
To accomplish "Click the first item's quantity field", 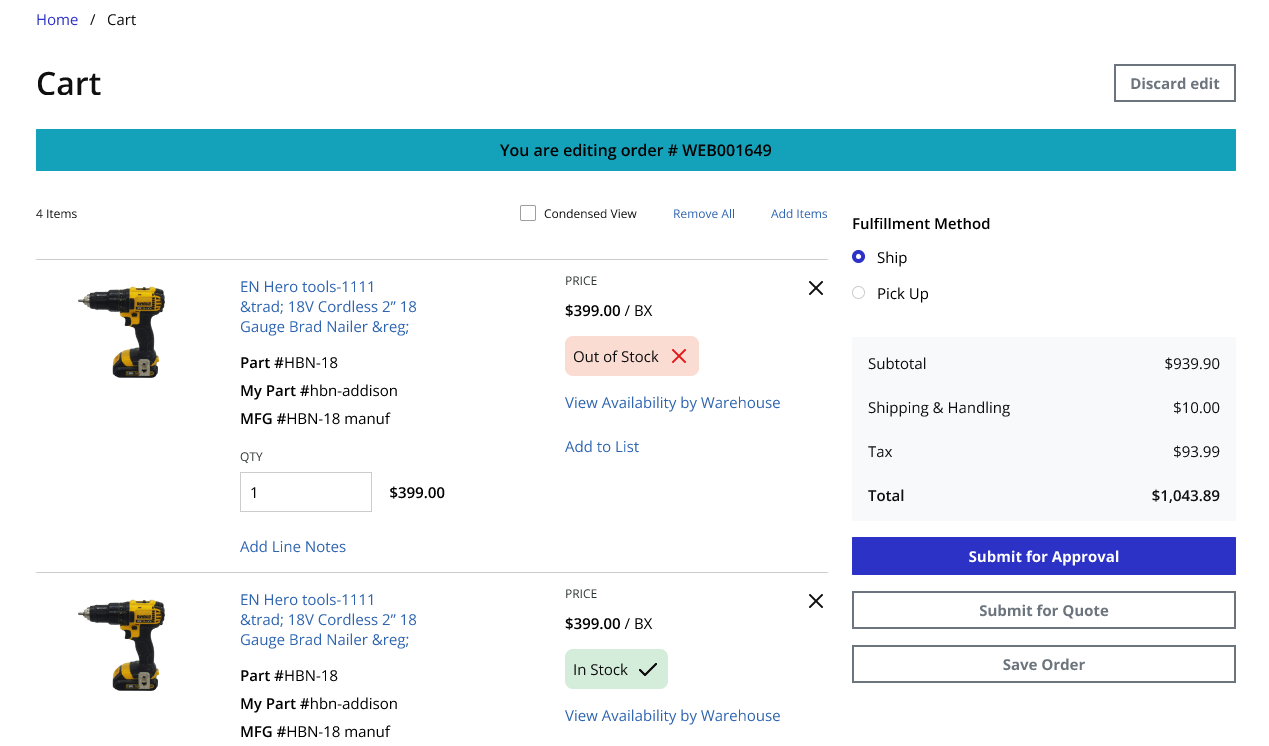I will [x=305, y=492].
